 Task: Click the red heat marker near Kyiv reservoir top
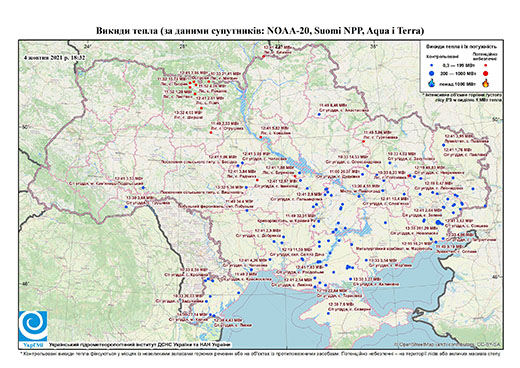pyautogui.click(x=263, y=57)
